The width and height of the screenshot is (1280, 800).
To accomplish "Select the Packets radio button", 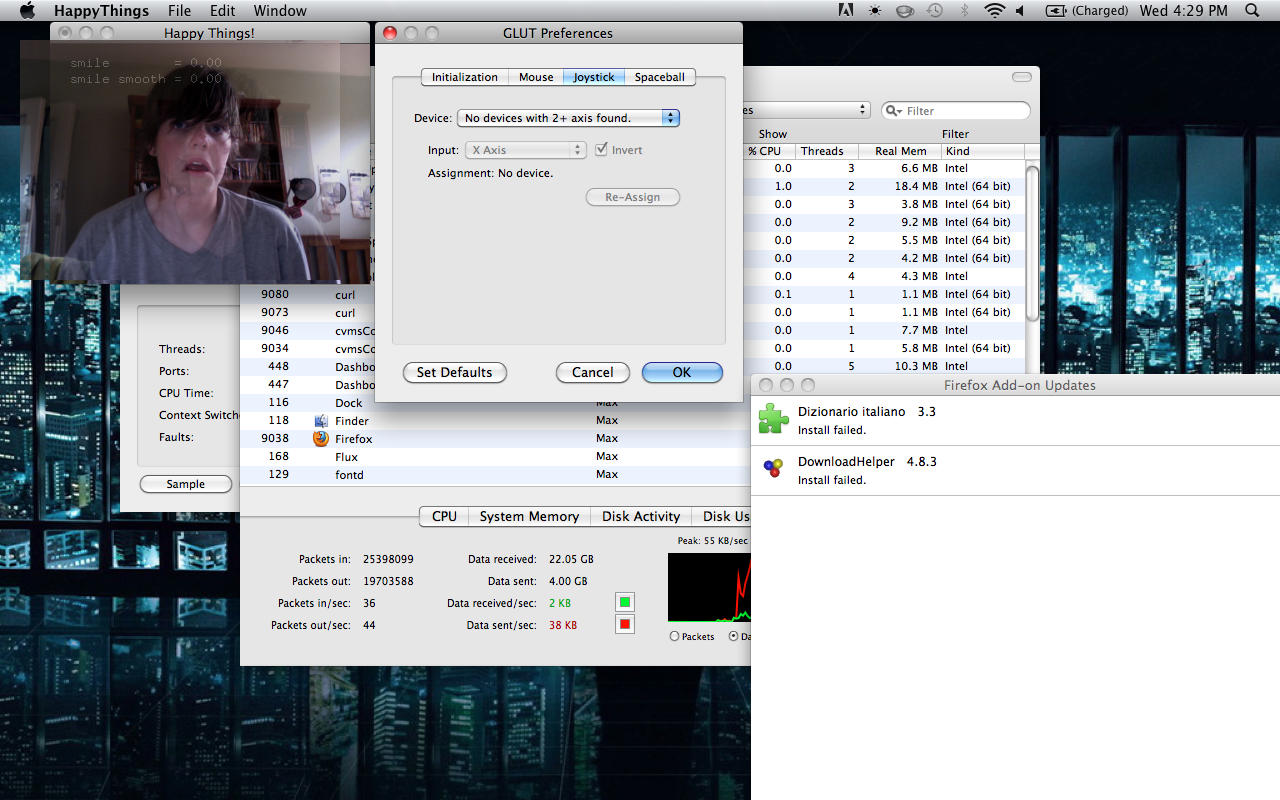I will [x=674, y=636].
